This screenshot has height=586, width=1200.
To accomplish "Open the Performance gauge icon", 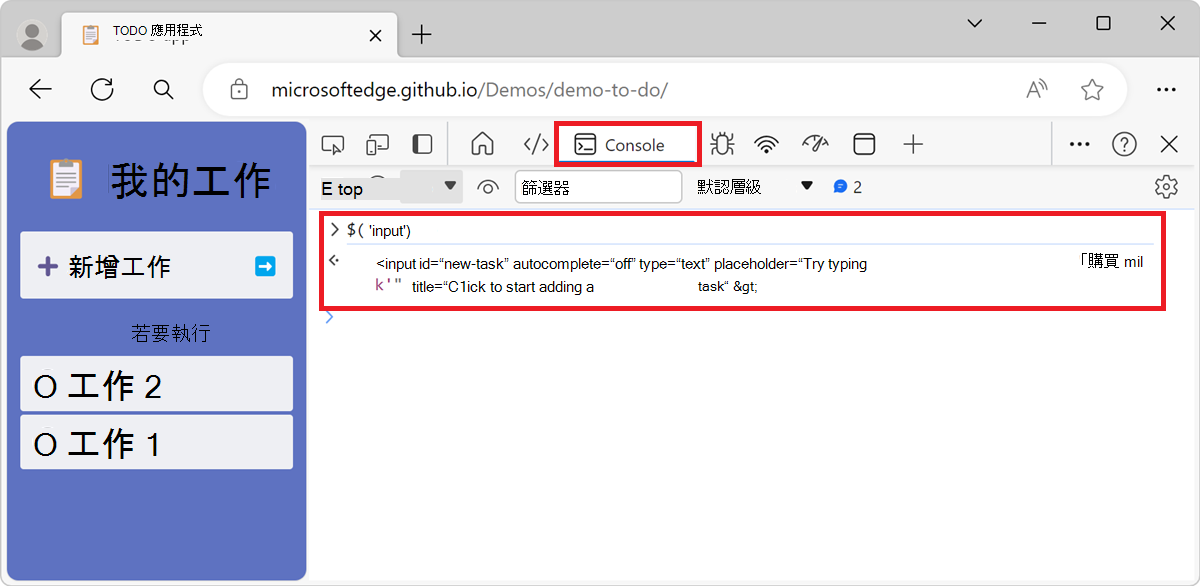I will pyautogui.click(x=815, y=143).
